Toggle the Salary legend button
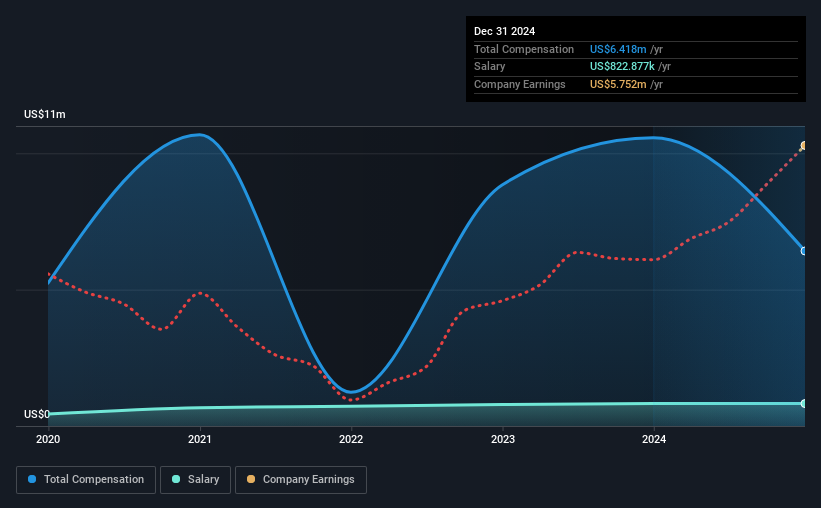The image size is (821, 508). click(195, 480)
